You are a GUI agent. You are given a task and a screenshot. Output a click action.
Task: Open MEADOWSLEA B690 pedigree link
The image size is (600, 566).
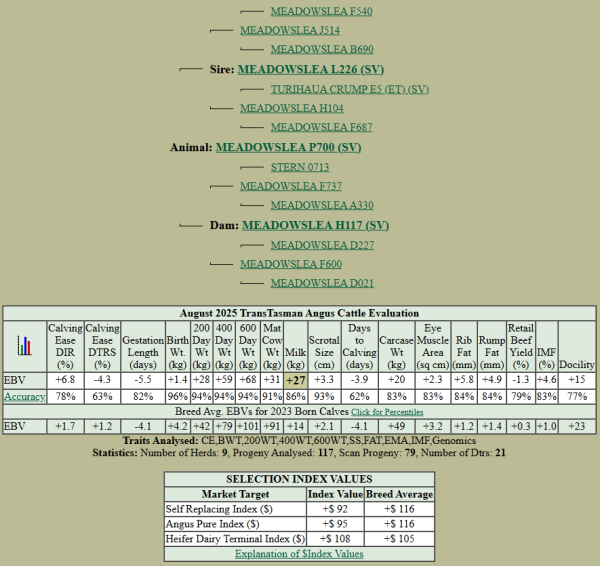(322, 49)
